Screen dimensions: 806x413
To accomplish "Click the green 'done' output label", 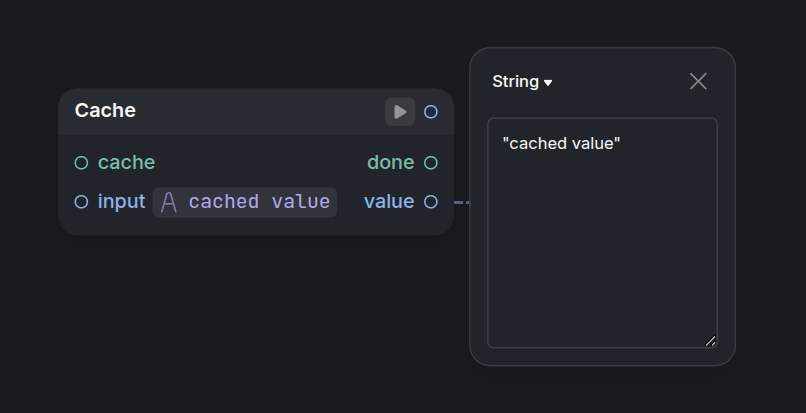I will [x=391, y=163].
